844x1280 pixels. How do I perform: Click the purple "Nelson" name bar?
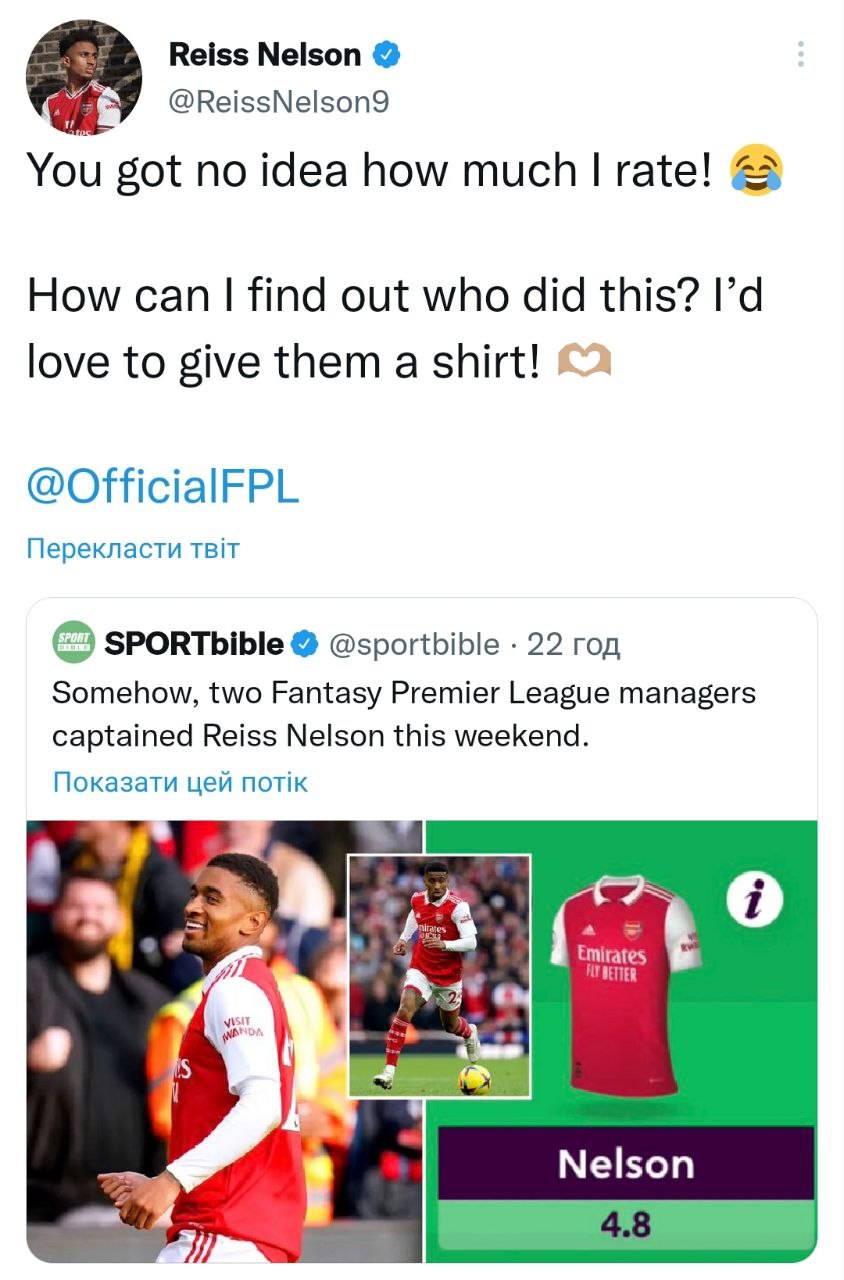tap(626, 1163)
